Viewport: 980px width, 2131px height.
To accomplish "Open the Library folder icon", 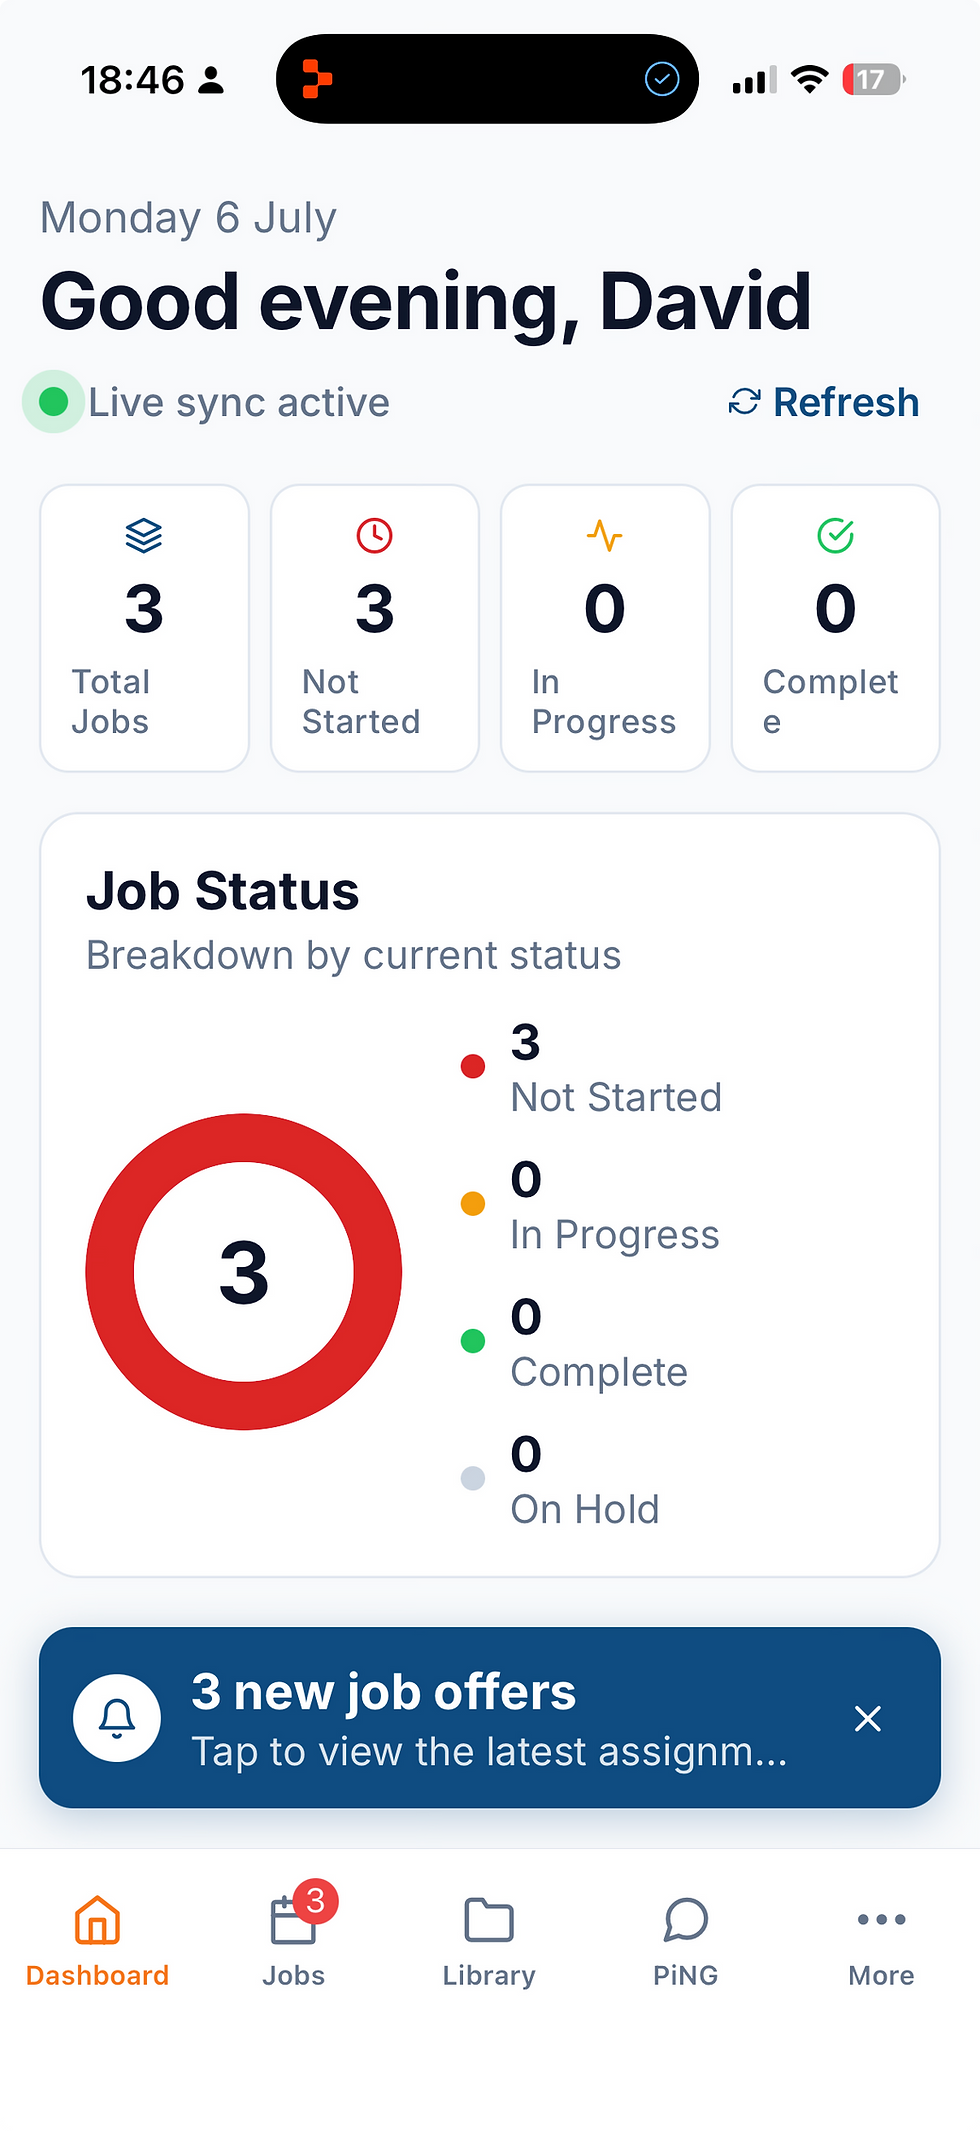I will click(489, 1919).
